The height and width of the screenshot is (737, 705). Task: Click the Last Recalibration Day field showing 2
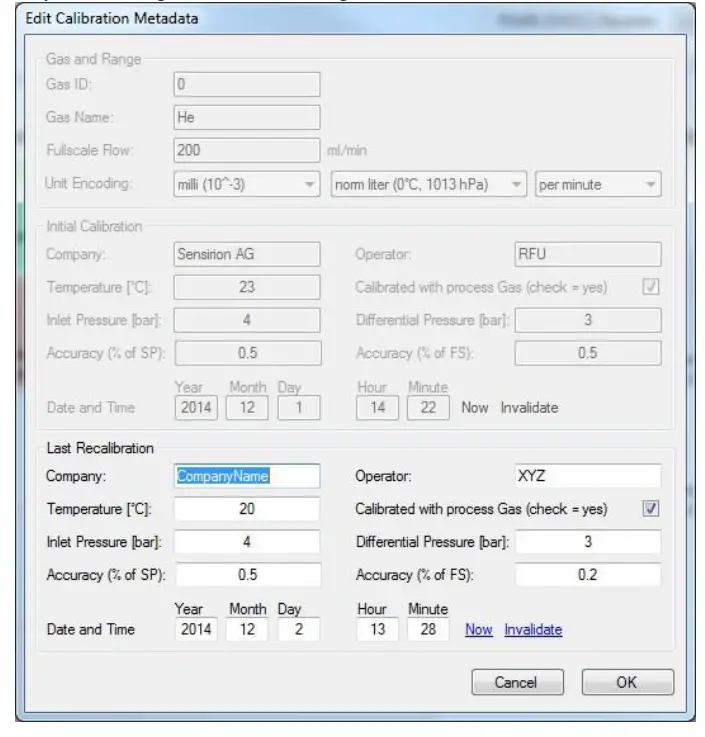pyautogui.click(x=298, y=629)
